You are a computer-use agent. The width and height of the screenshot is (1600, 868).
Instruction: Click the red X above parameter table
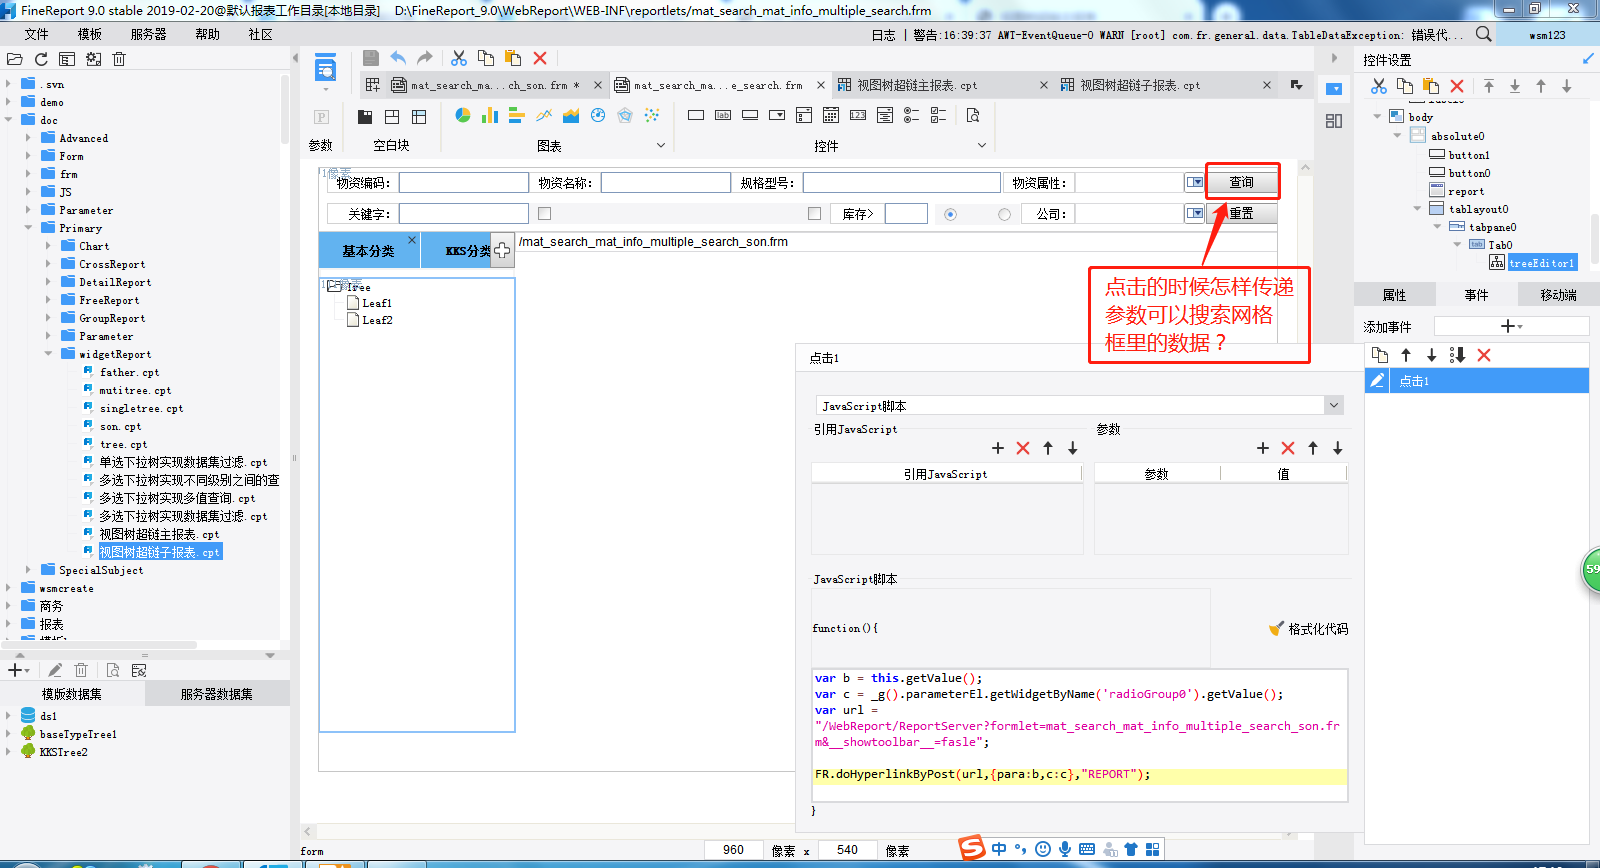(x=1288, y=448)
